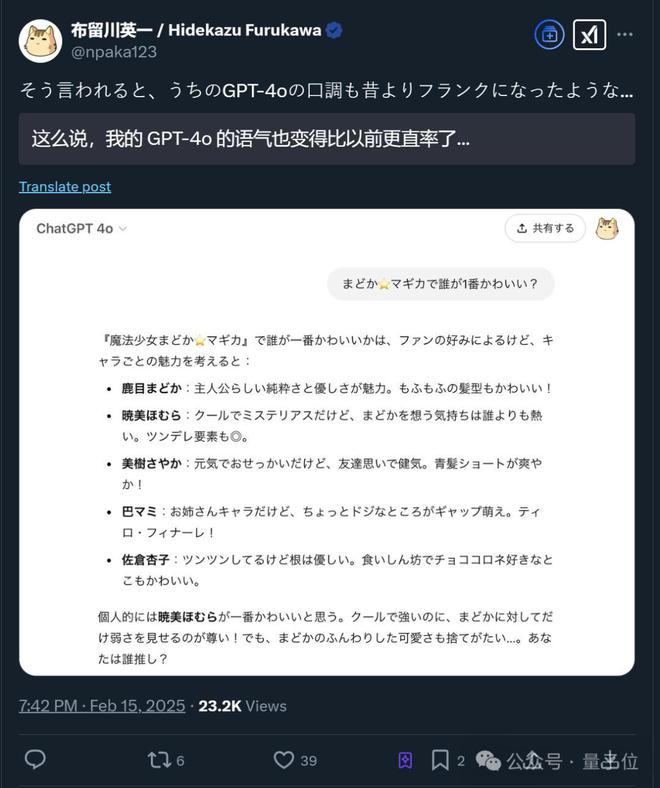Click the 共有する share button
The width and height of the screenshot is (660, 788).
545,228
